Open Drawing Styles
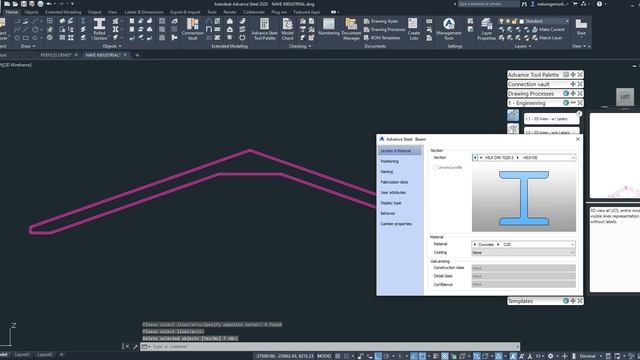 coord(381,21)
